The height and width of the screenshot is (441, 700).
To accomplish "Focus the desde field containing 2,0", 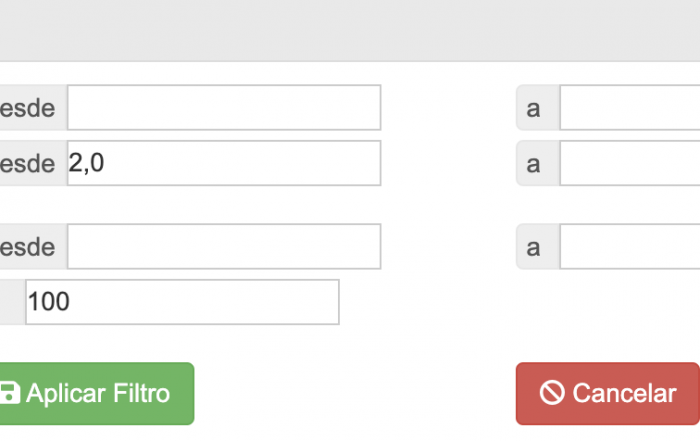I will pyautogui.click(x=224, y=163).
